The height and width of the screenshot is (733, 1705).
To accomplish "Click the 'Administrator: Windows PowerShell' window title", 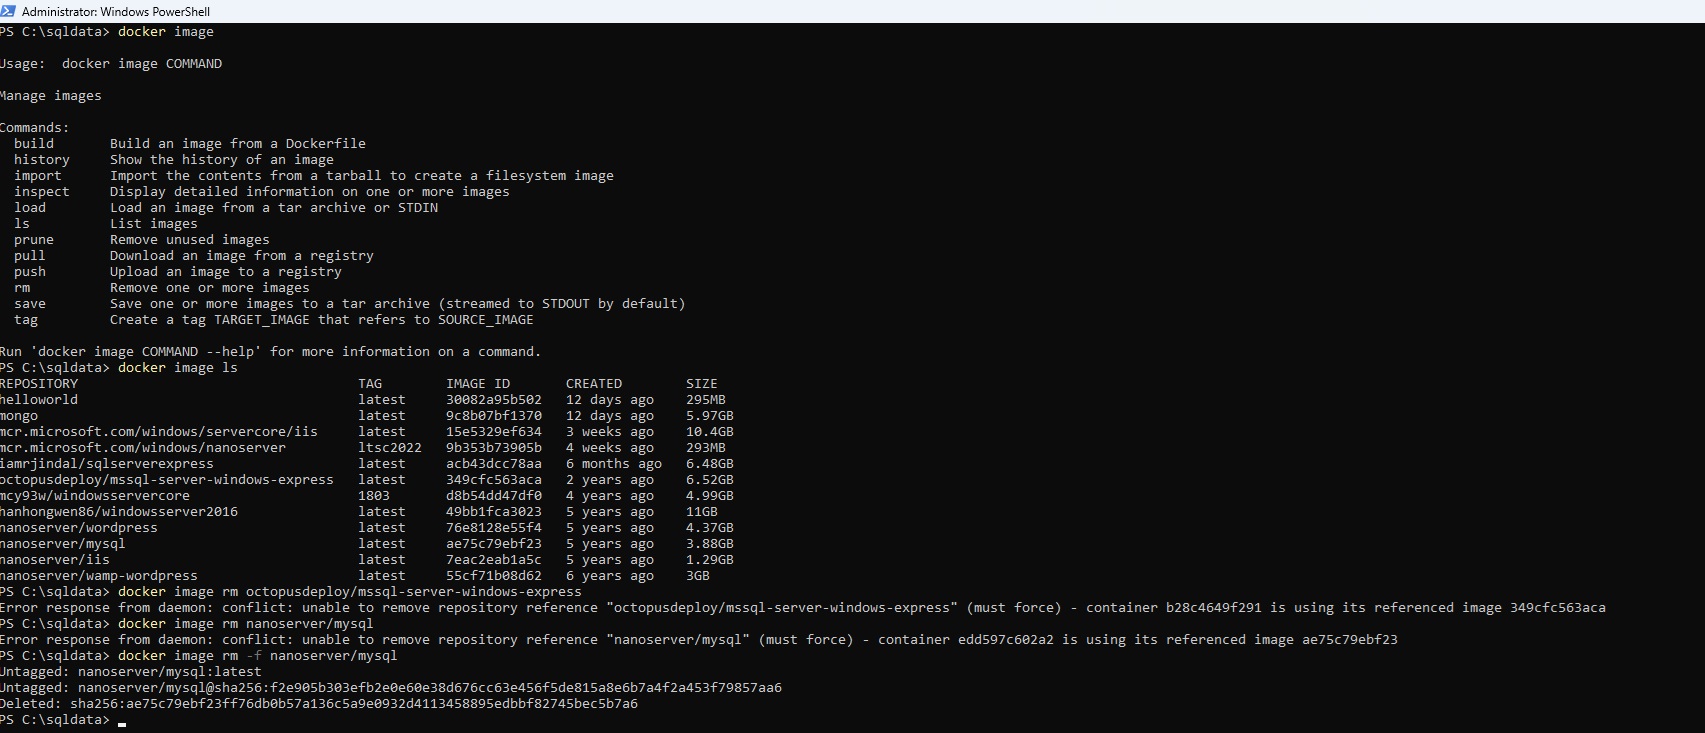I will pyautogui.click(x=116, y=12).
